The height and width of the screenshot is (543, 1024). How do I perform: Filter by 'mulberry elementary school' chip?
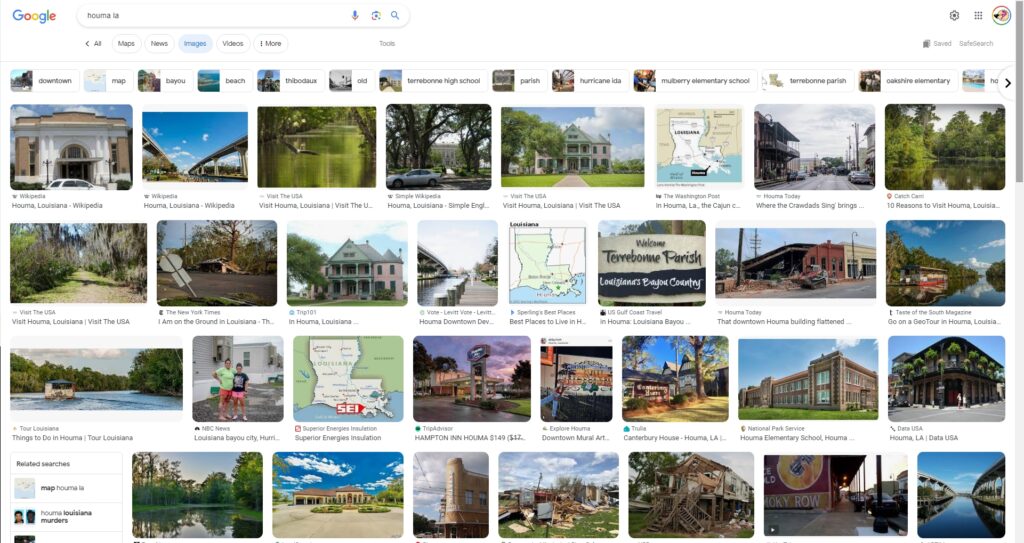tap(695, 81)
